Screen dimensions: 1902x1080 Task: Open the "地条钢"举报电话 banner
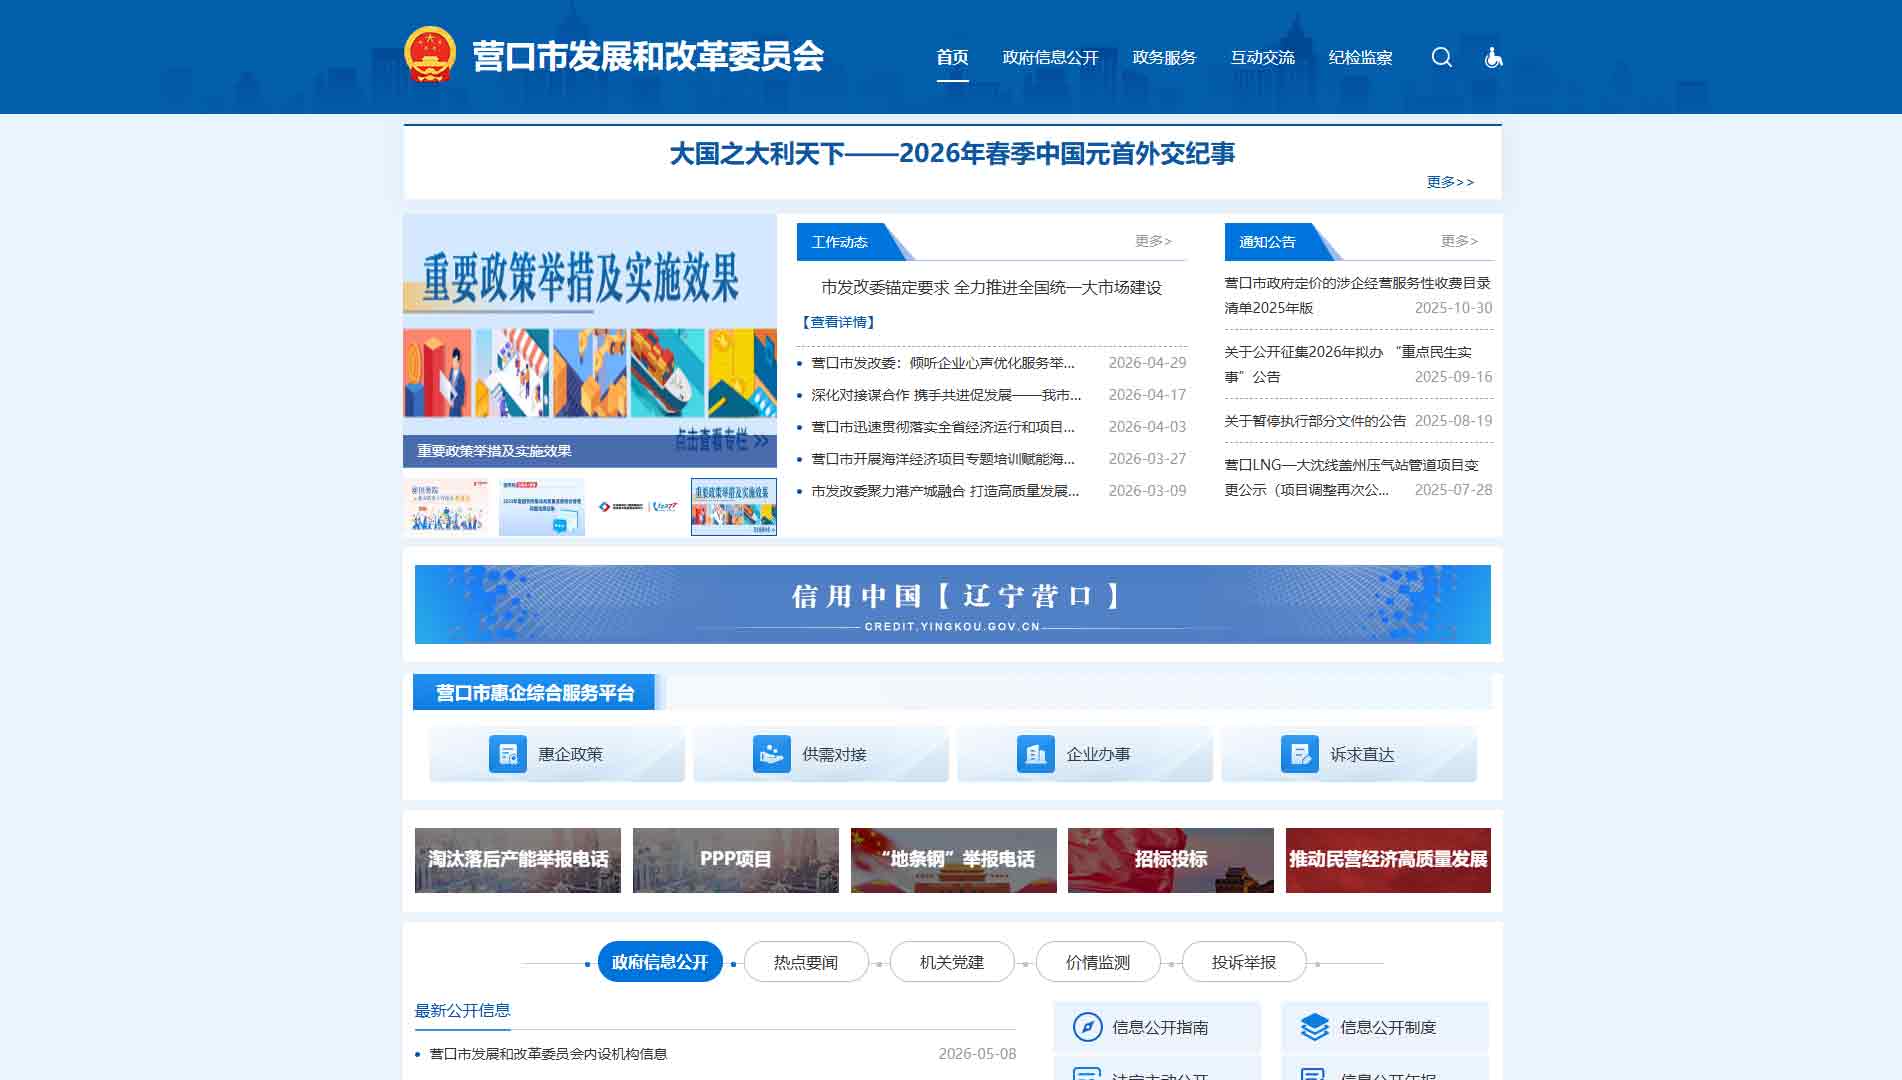[954, 860]
